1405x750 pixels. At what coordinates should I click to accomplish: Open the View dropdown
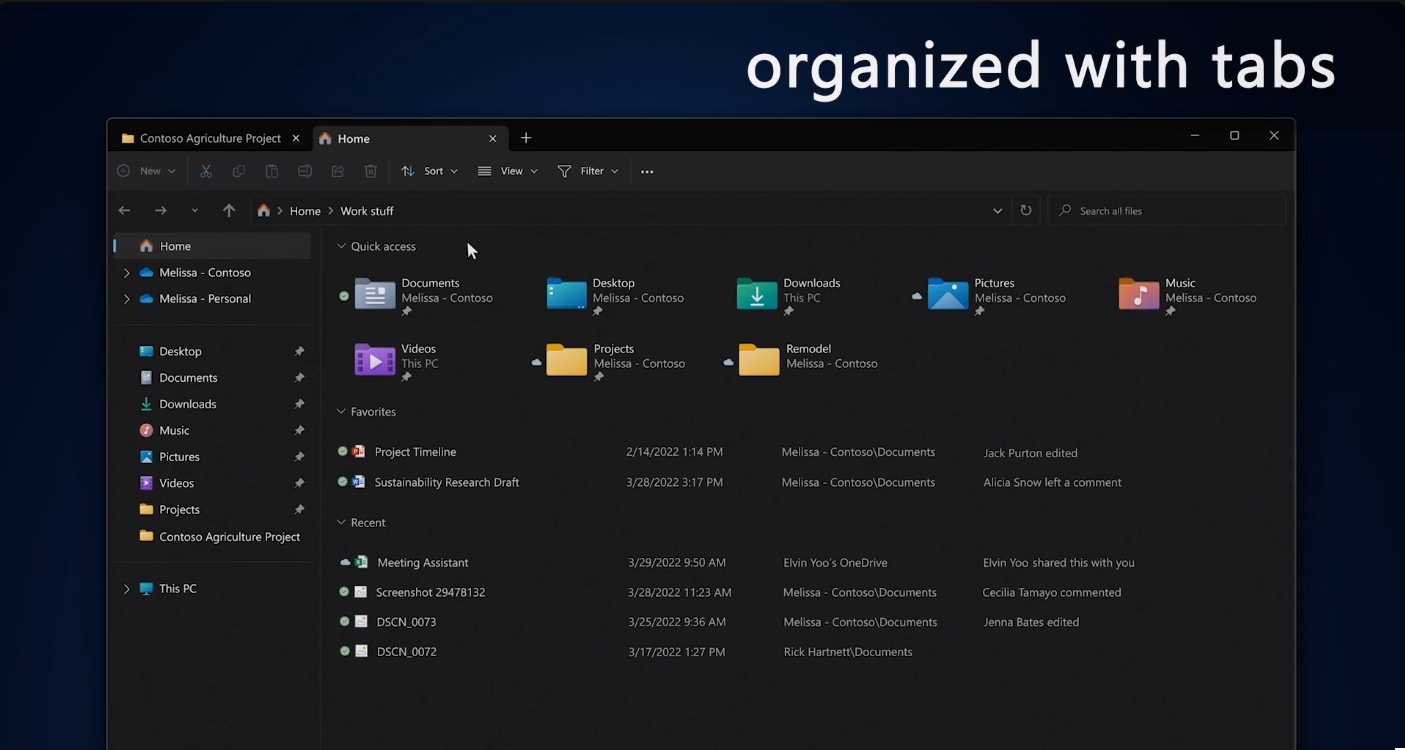tap(508, 171)
